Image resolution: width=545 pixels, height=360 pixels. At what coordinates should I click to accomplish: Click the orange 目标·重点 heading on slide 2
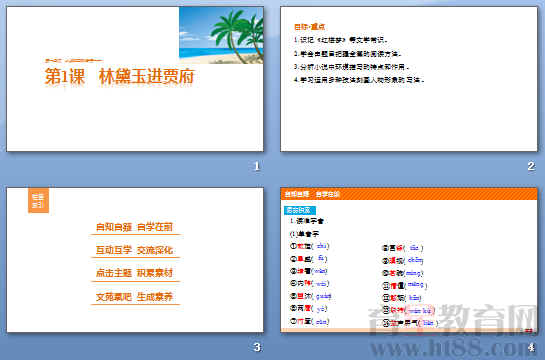309,27
